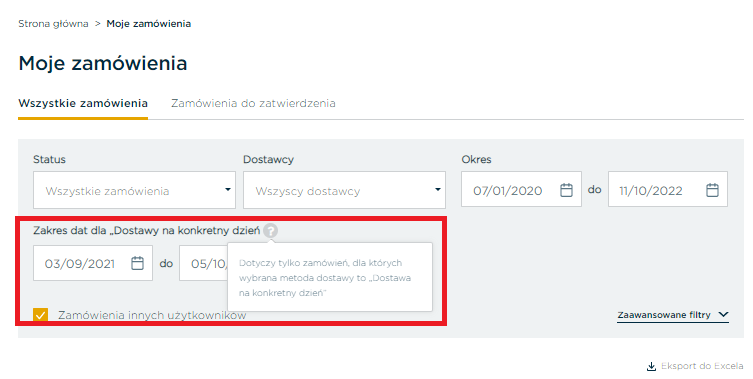This screenshot has height=379, width=753.
Task: Expand Zaawansowane filtry section
Action: [673, 315]
